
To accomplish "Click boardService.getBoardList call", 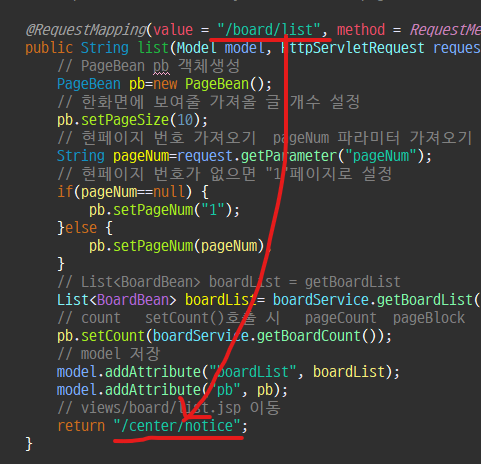I will [x=373, y=300].
